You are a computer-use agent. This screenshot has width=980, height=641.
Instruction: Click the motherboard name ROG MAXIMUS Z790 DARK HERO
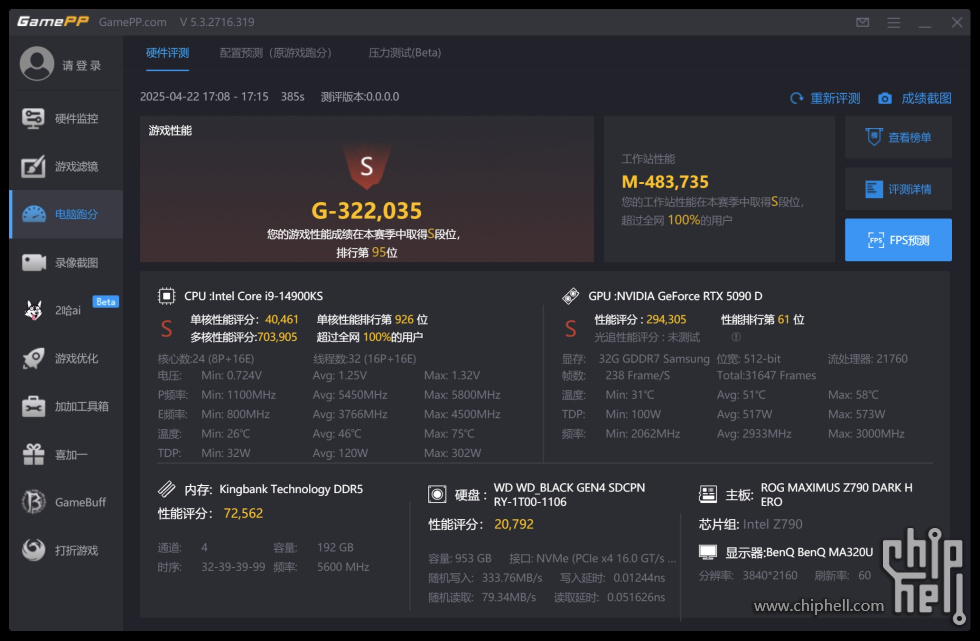(836, 495)
